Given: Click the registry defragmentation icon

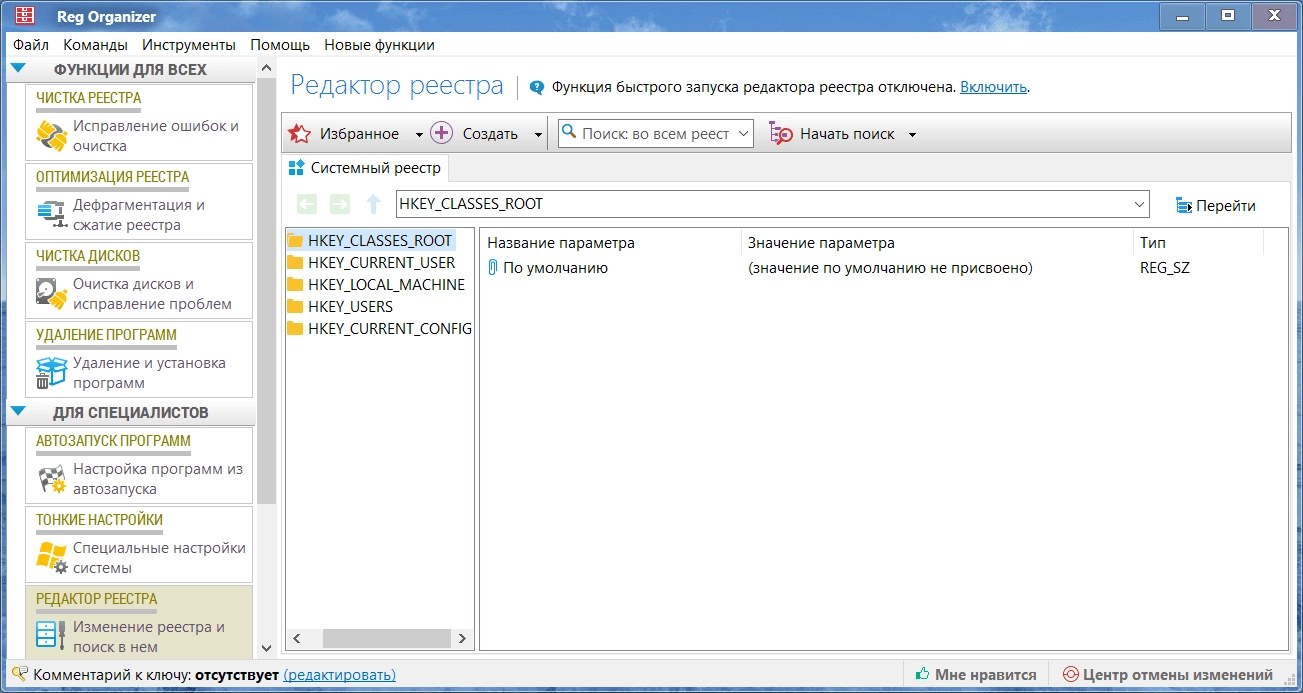Looking at the screenshot, I should (51, 212).
